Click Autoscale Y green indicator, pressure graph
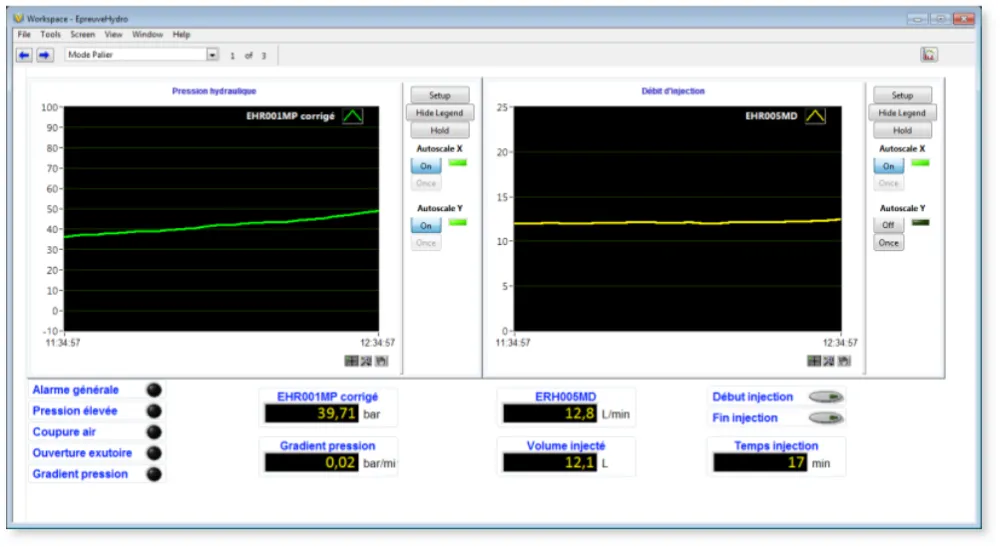The height and width of the screenshot is (547, 1000). [x=458, y=222]
